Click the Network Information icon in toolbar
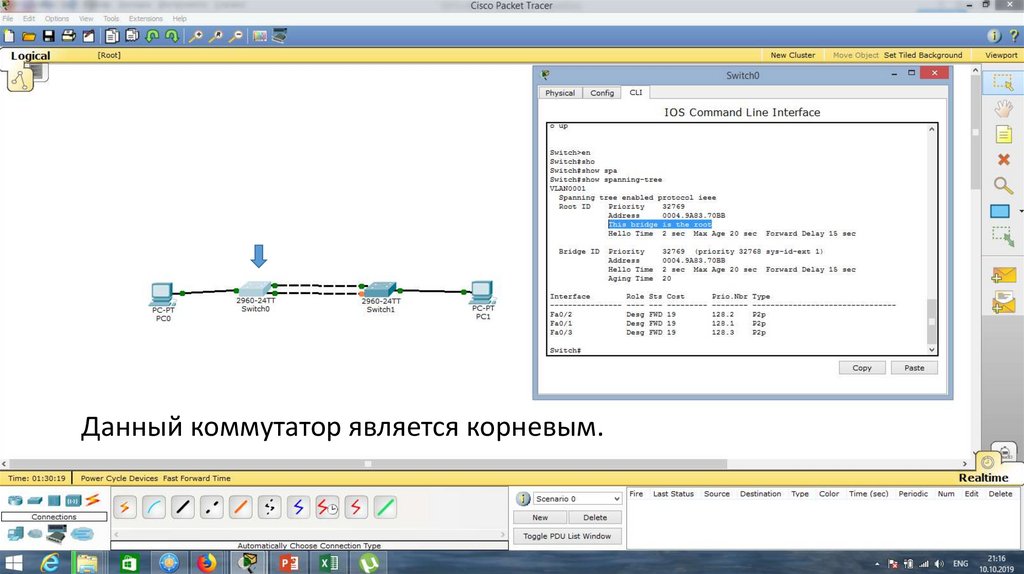This screenshot has width=1024, height=574. tap(994, 36)
